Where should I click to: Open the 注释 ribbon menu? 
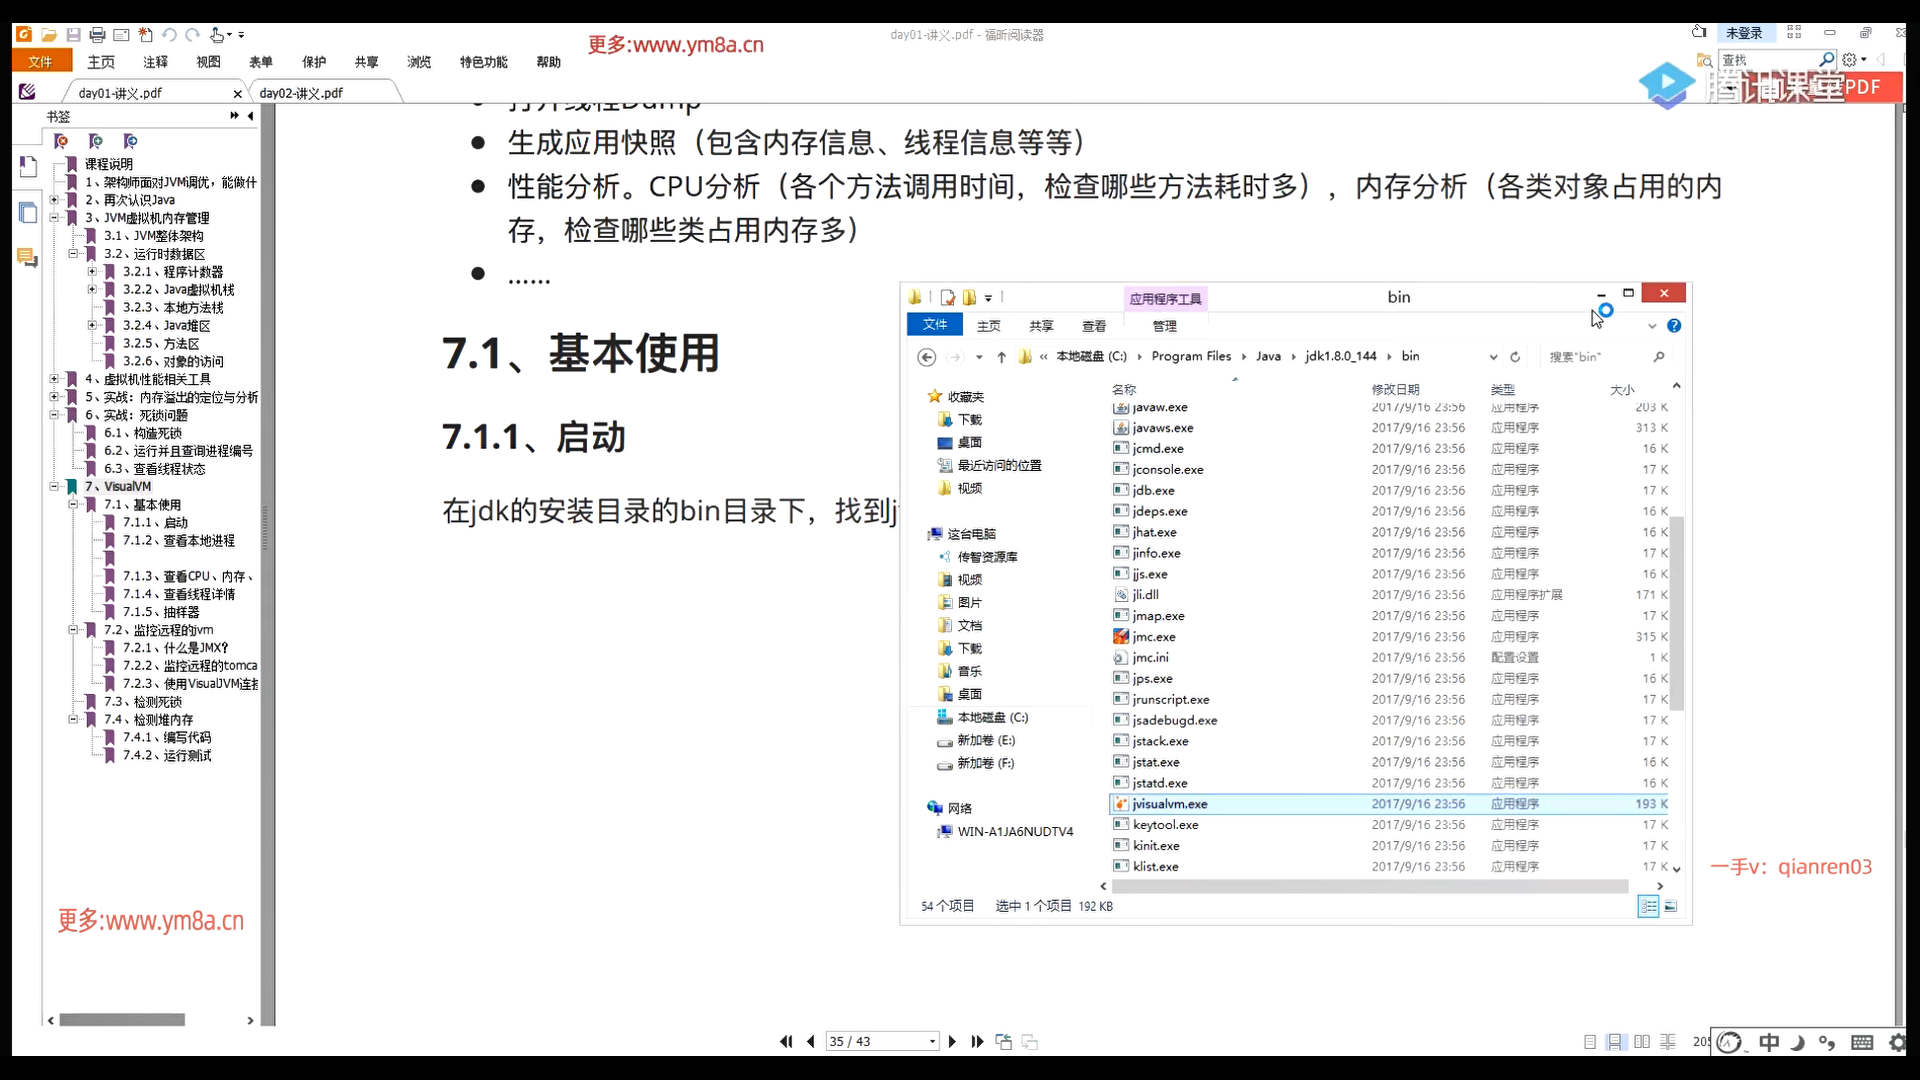point(155,62)
